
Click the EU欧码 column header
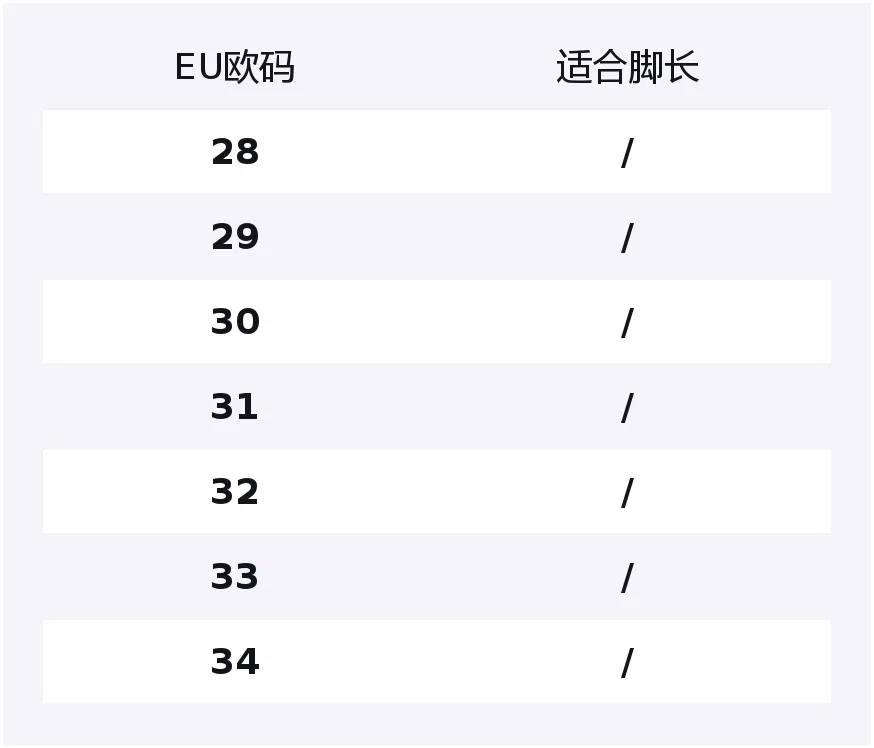tap(235, 67)
